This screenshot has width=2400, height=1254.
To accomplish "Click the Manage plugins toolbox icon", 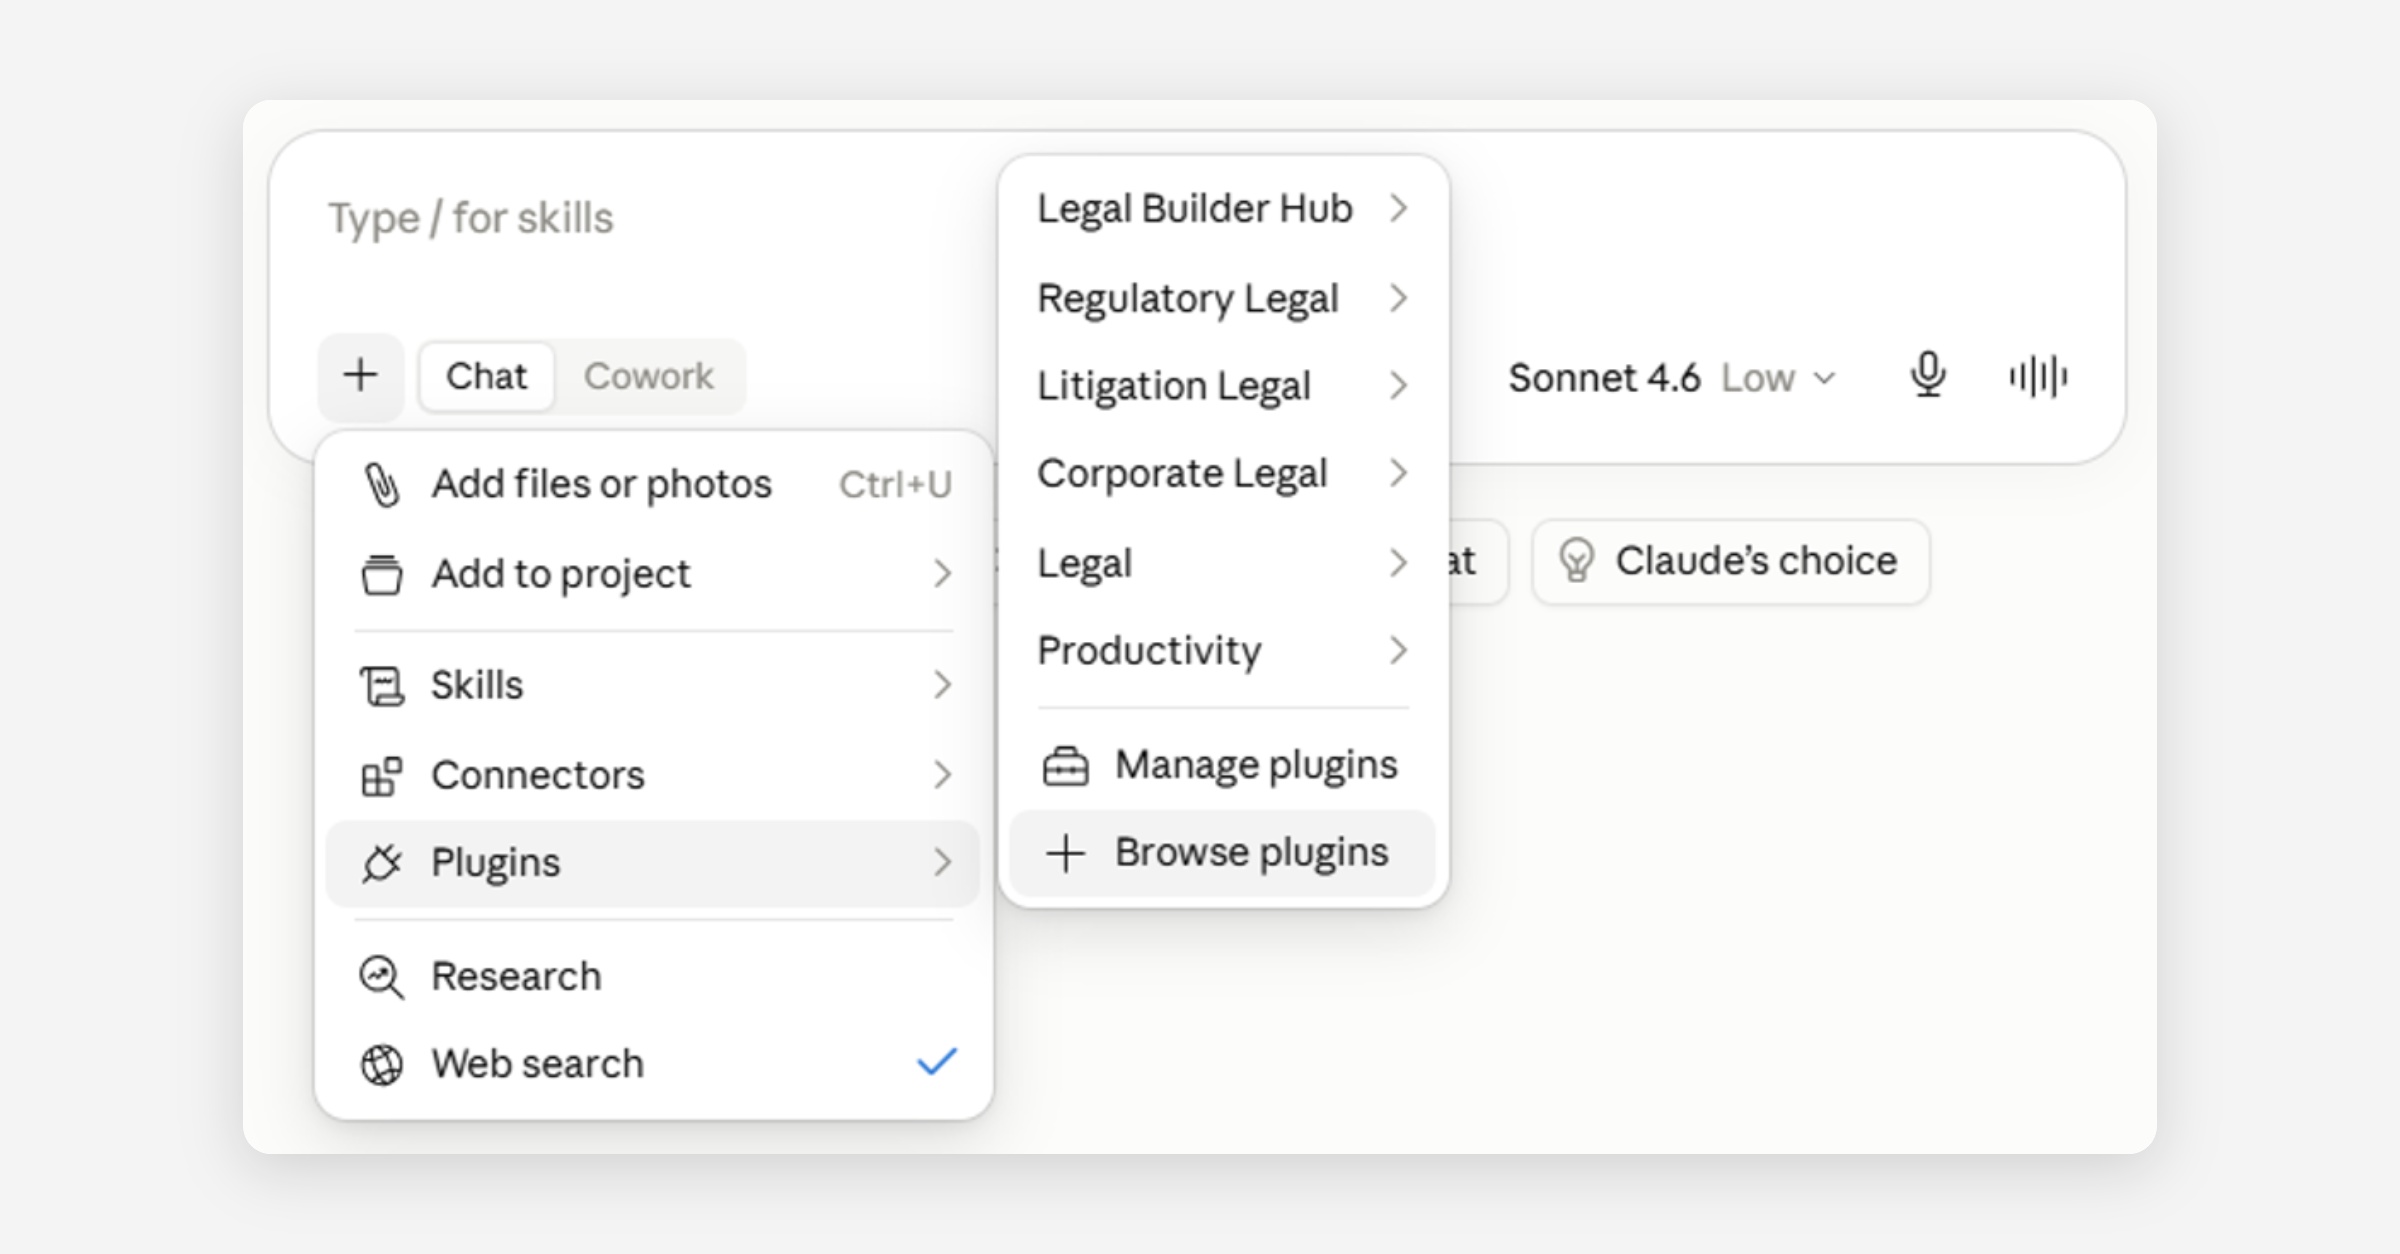I will coord(1065,766).
